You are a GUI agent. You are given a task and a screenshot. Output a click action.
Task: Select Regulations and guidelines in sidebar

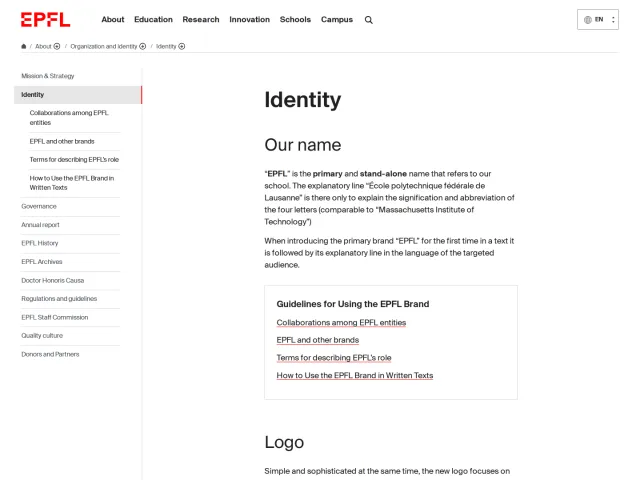[59, 299]
